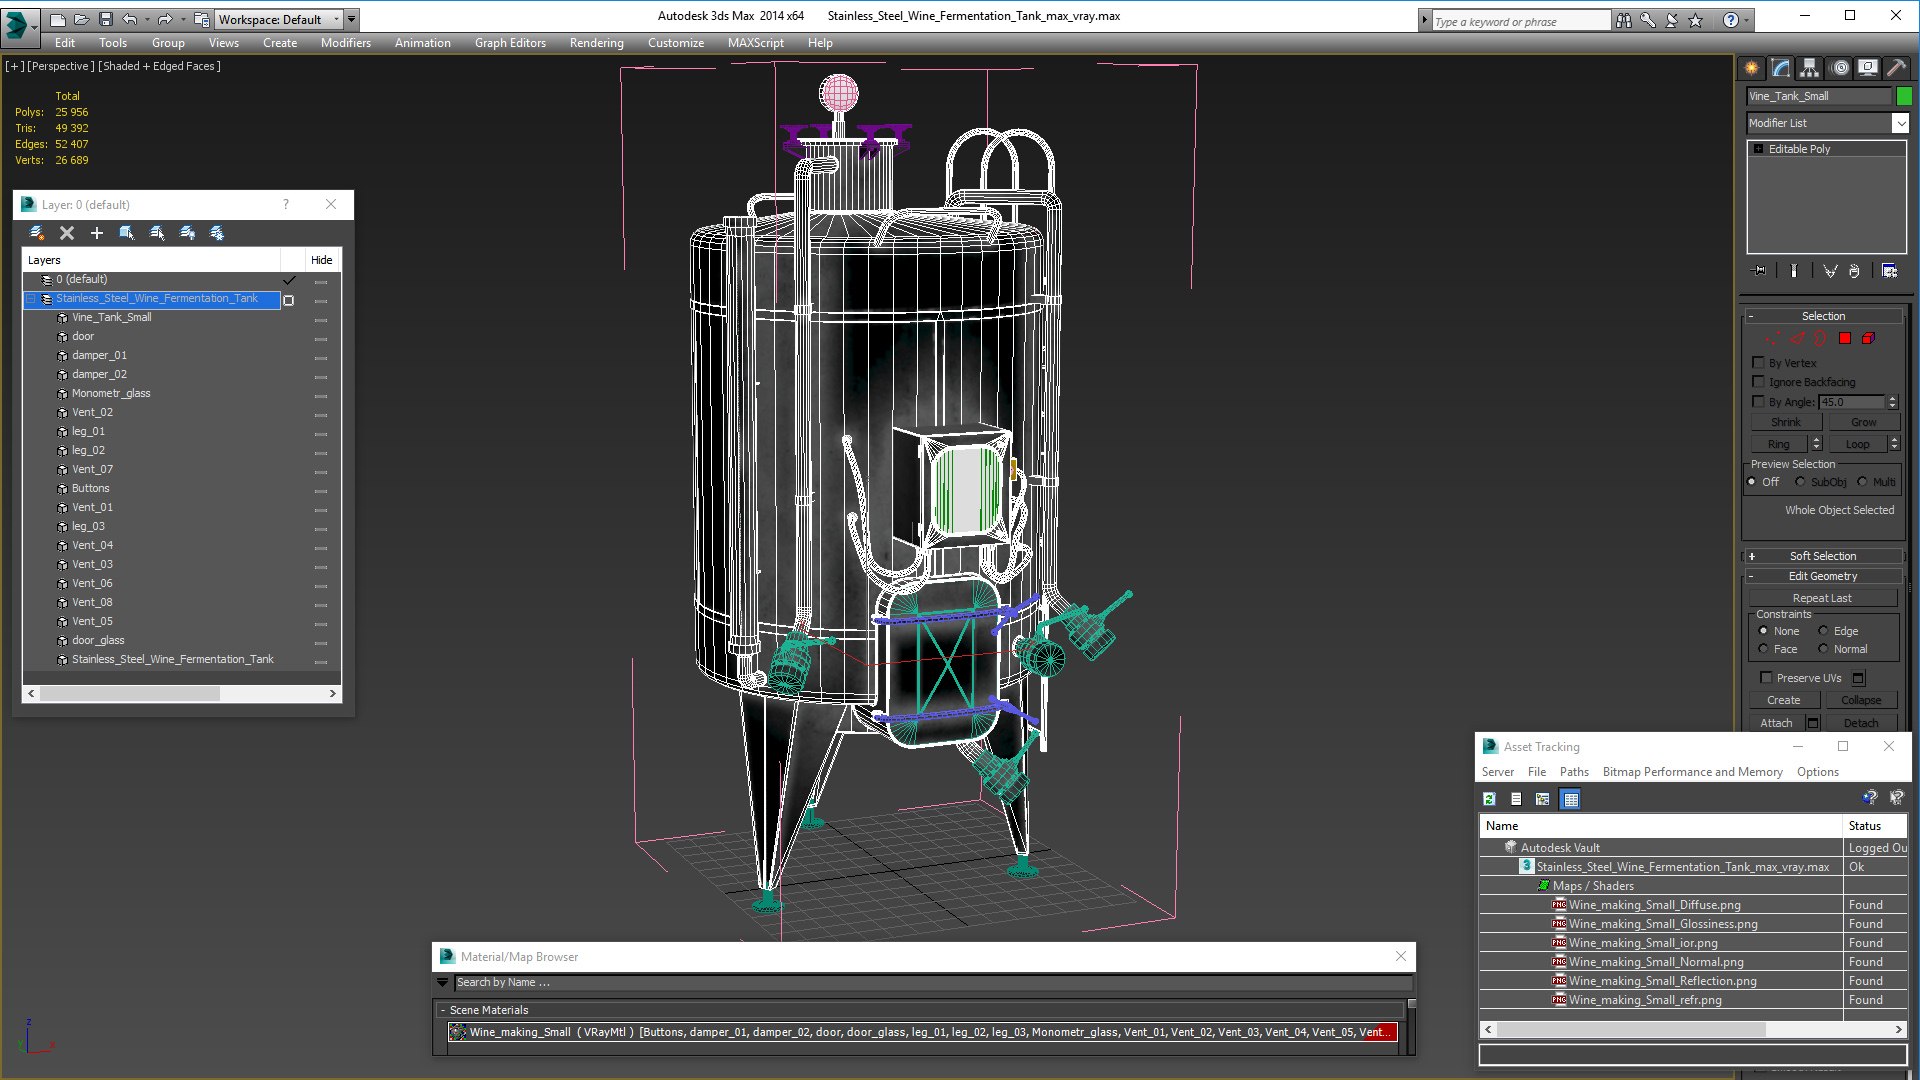The width and height of the screenshot is (1920, 1080).
Task: Click Freeze/Unfreeze All Layers icon
Action: point(217,233)
